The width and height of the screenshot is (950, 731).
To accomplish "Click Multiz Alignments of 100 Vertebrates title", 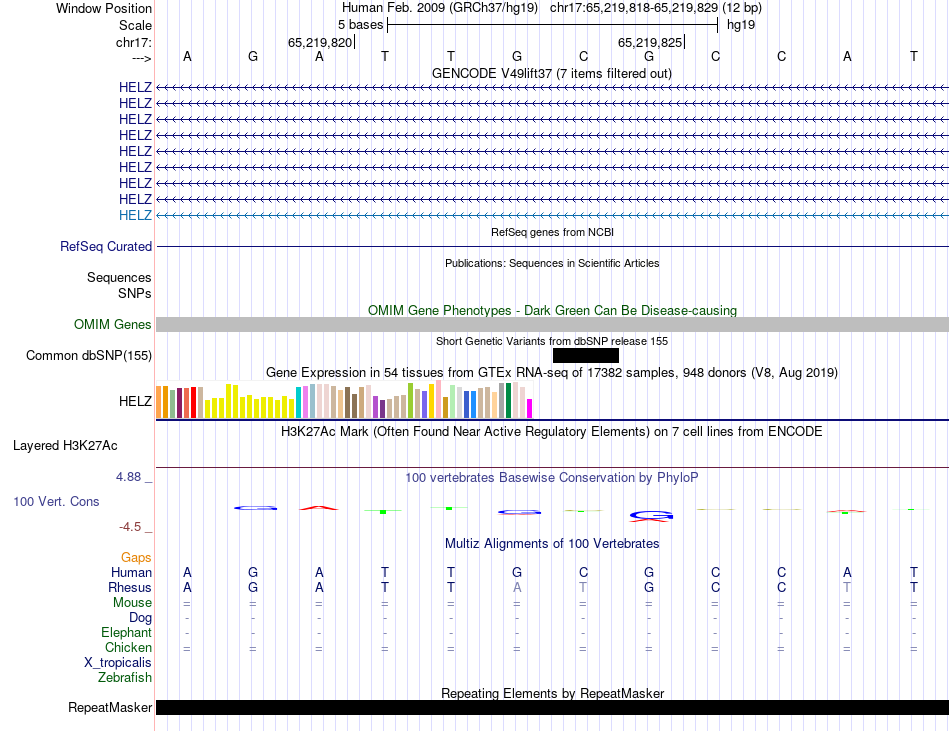I will coord(552,543).
